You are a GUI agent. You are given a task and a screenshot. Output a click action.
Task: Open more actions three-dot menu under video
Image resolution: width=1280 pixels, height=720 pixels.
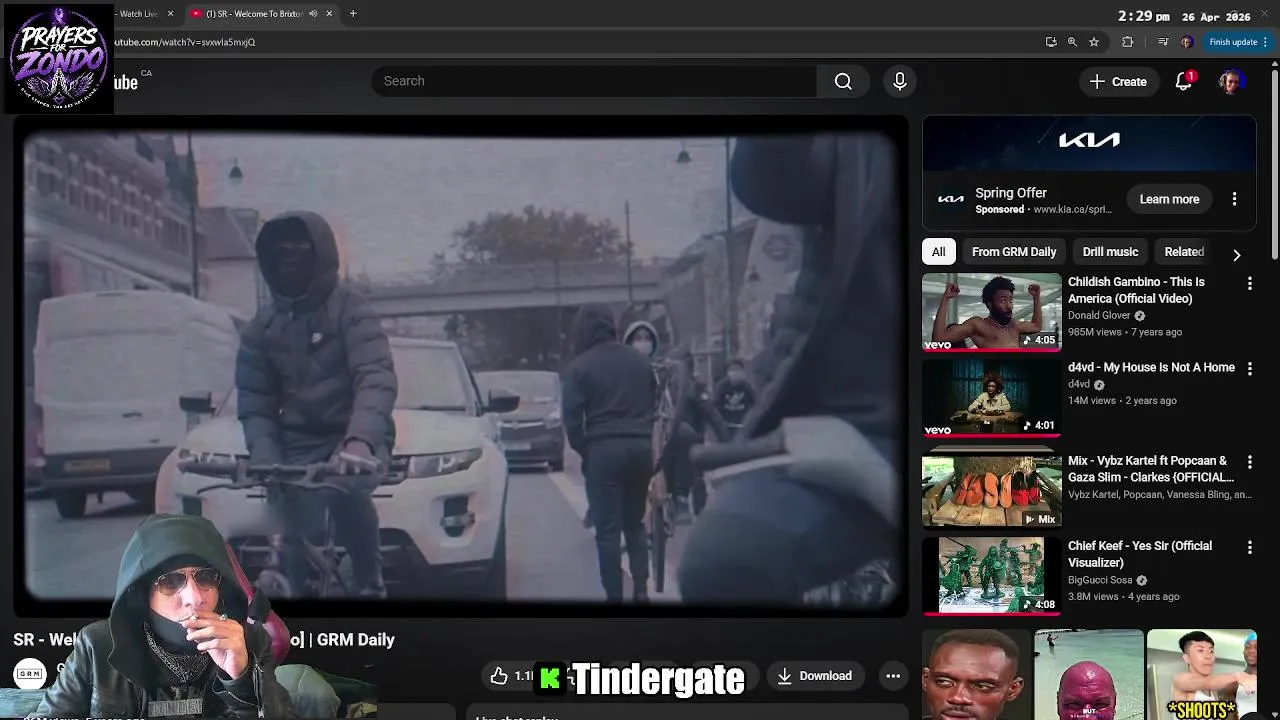[x=893, y=676]
